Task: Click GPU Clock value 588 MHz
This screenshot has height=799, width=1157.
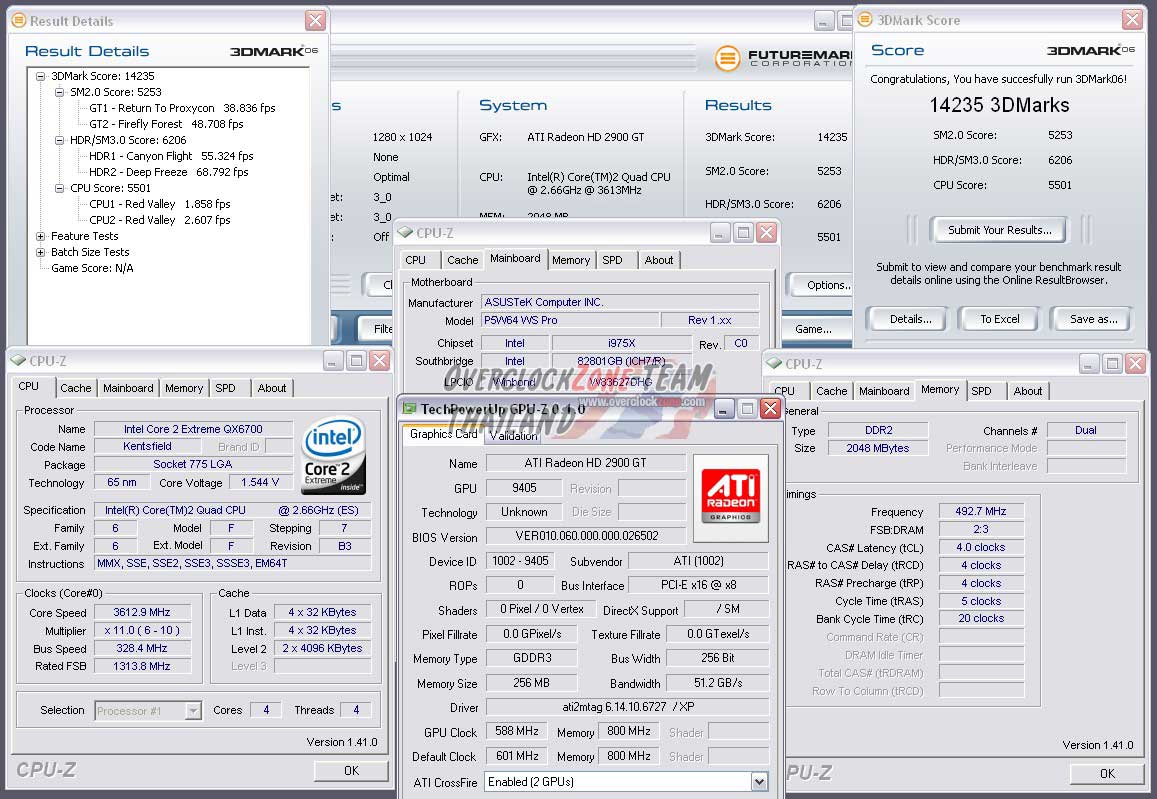Action: point(517,731)
